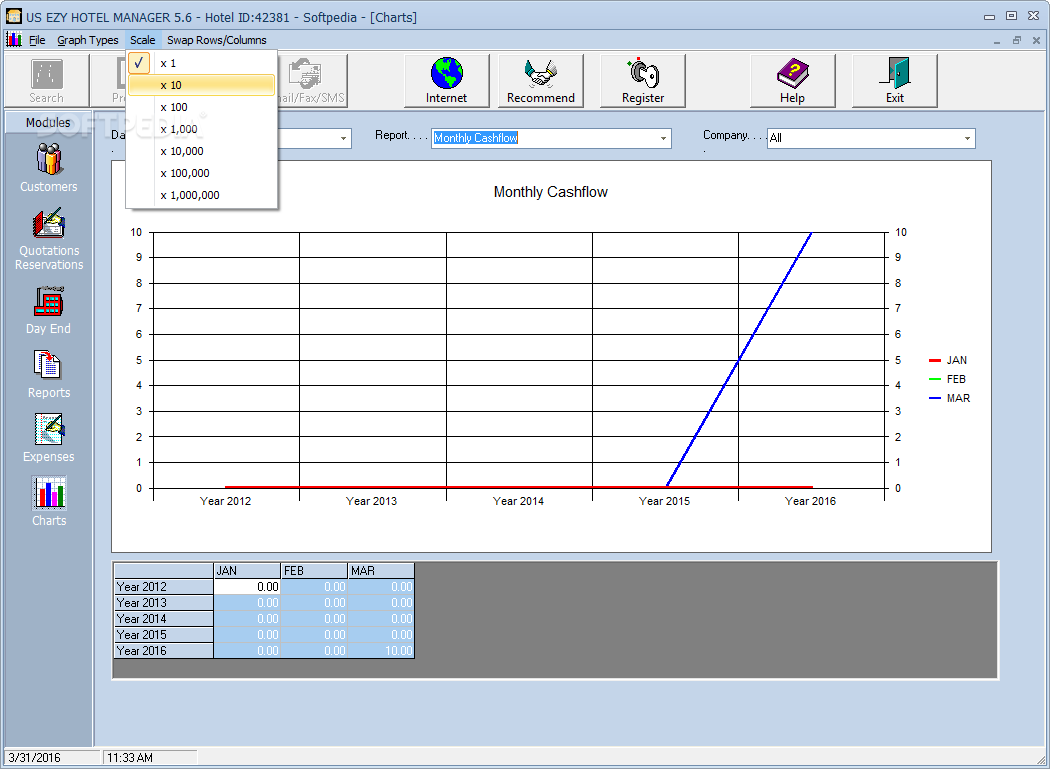The width and height of the screenshot is (1050, 769).
Task: Click the JAN red legend swatch
Action: pyautogui.click(x=935, y=361)
